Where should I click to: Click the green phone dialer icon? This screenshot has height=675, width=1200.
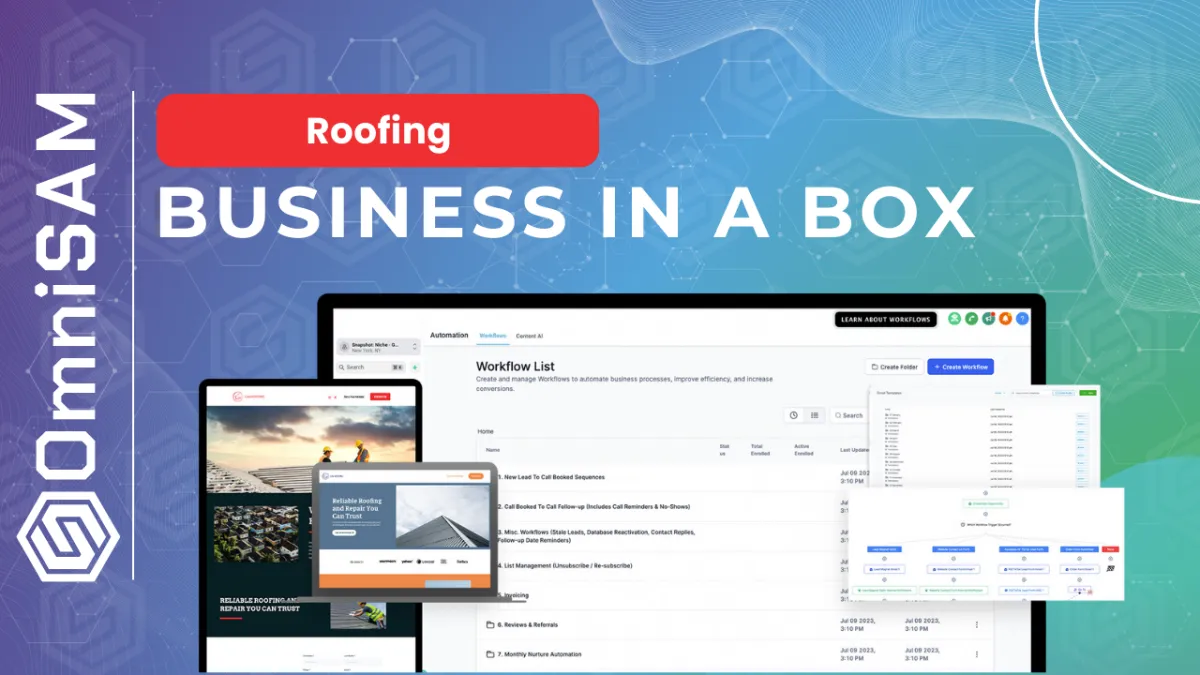pyautogui.click(x=971, y=318)
